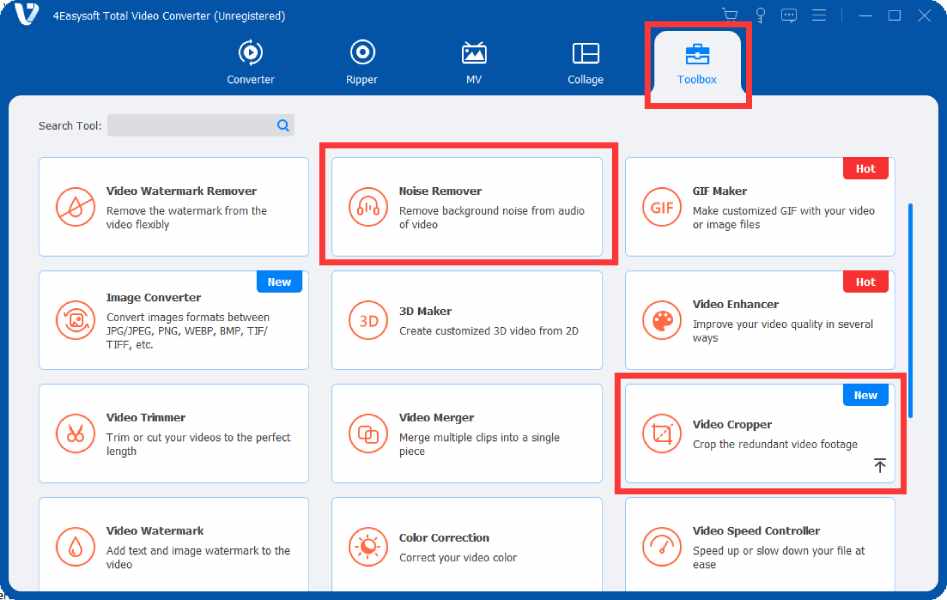This screenshot has height=600, width=947.
Task: Open the GIF Maker tool
Action: click(760, 207)
